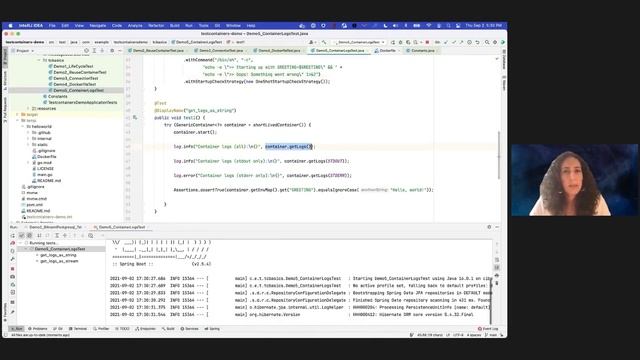The image size is (640, 360).
Task: Select Demo5_ContainerLogsTest in the project tree
Action: [78, 90]
